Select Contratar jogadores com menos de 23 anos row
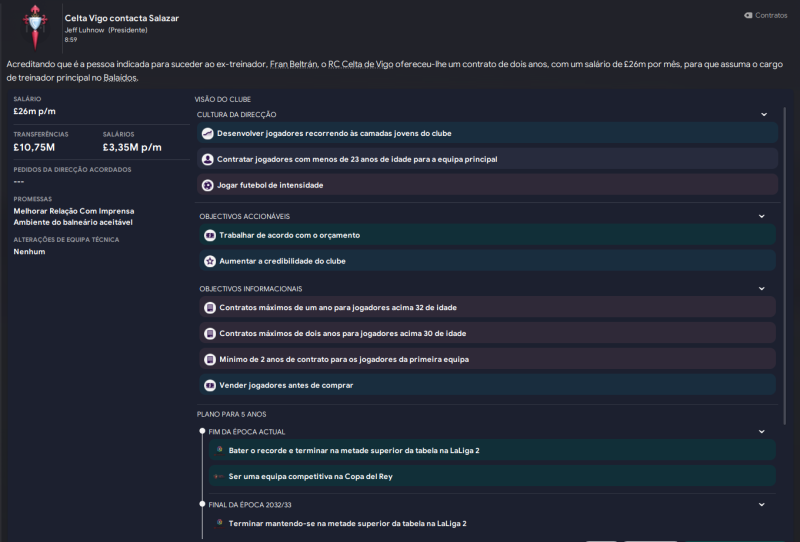This screenshot has width=800, height=542. pos(487,159)
